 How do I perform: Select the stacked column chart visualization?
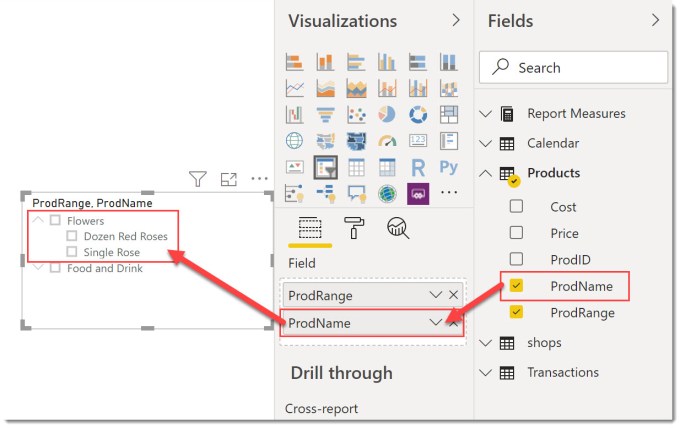click(x=325, y=62)
